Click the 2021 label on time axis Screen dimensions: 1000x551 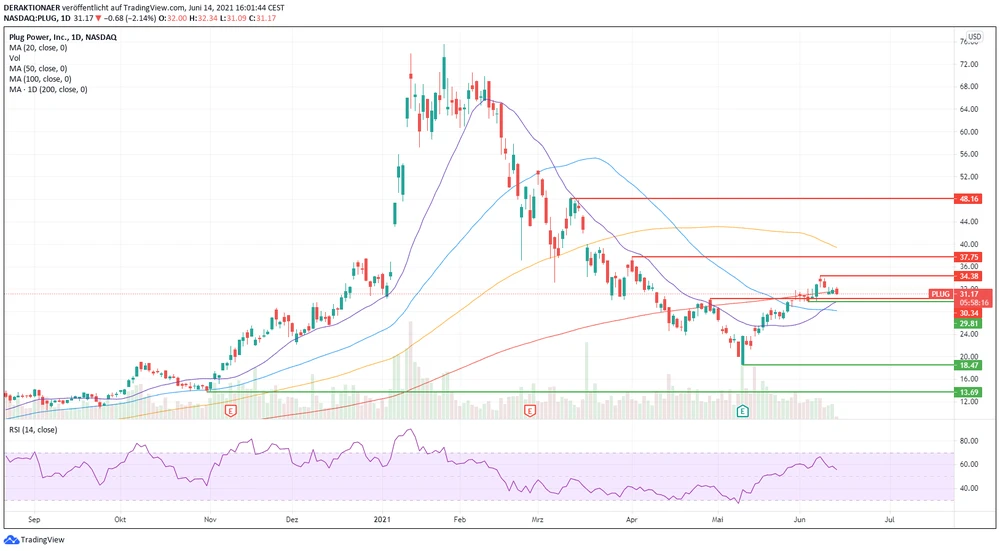pos(381,520)
